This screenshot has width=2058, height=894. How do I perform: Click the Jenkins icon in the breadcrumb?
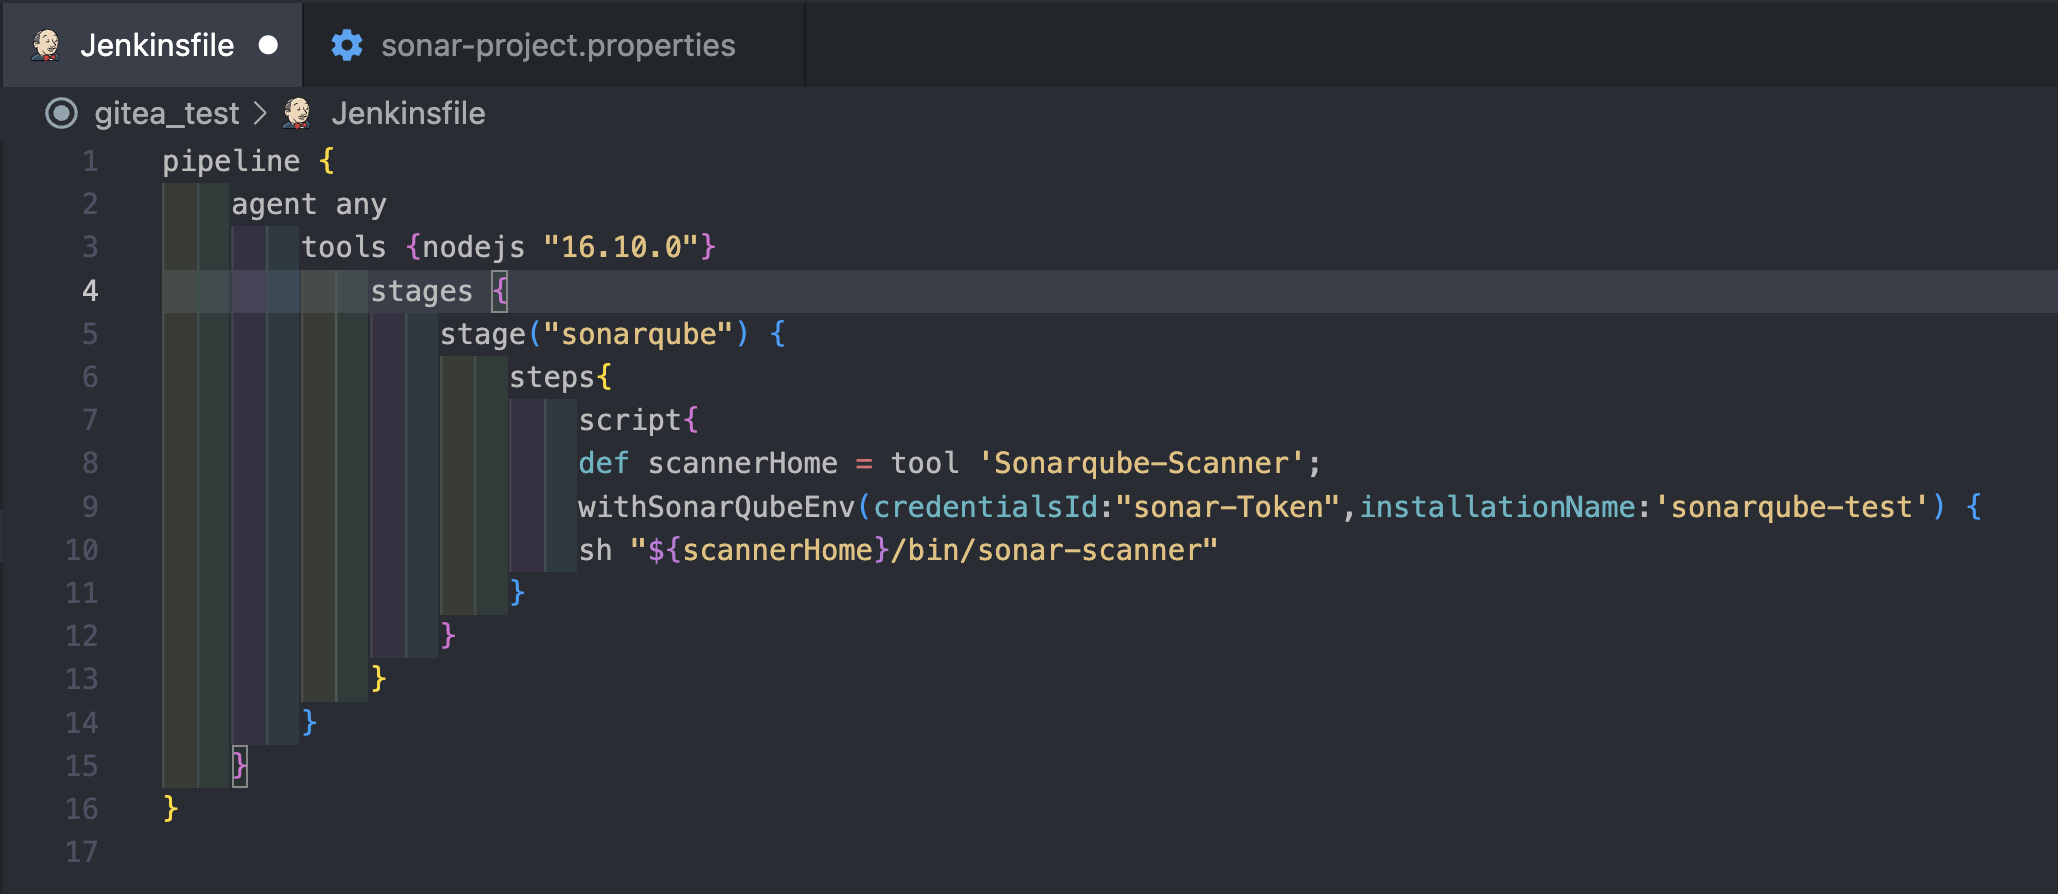(x=297, y=113)
